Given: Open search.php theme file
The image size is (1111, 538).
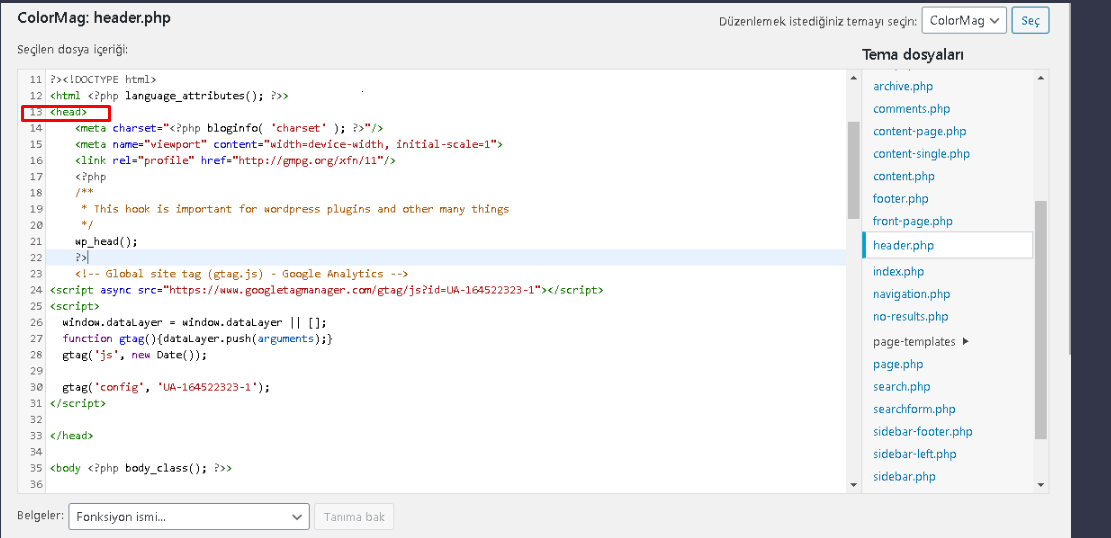Looking at the screenshot, I should (x=901, y=387).
